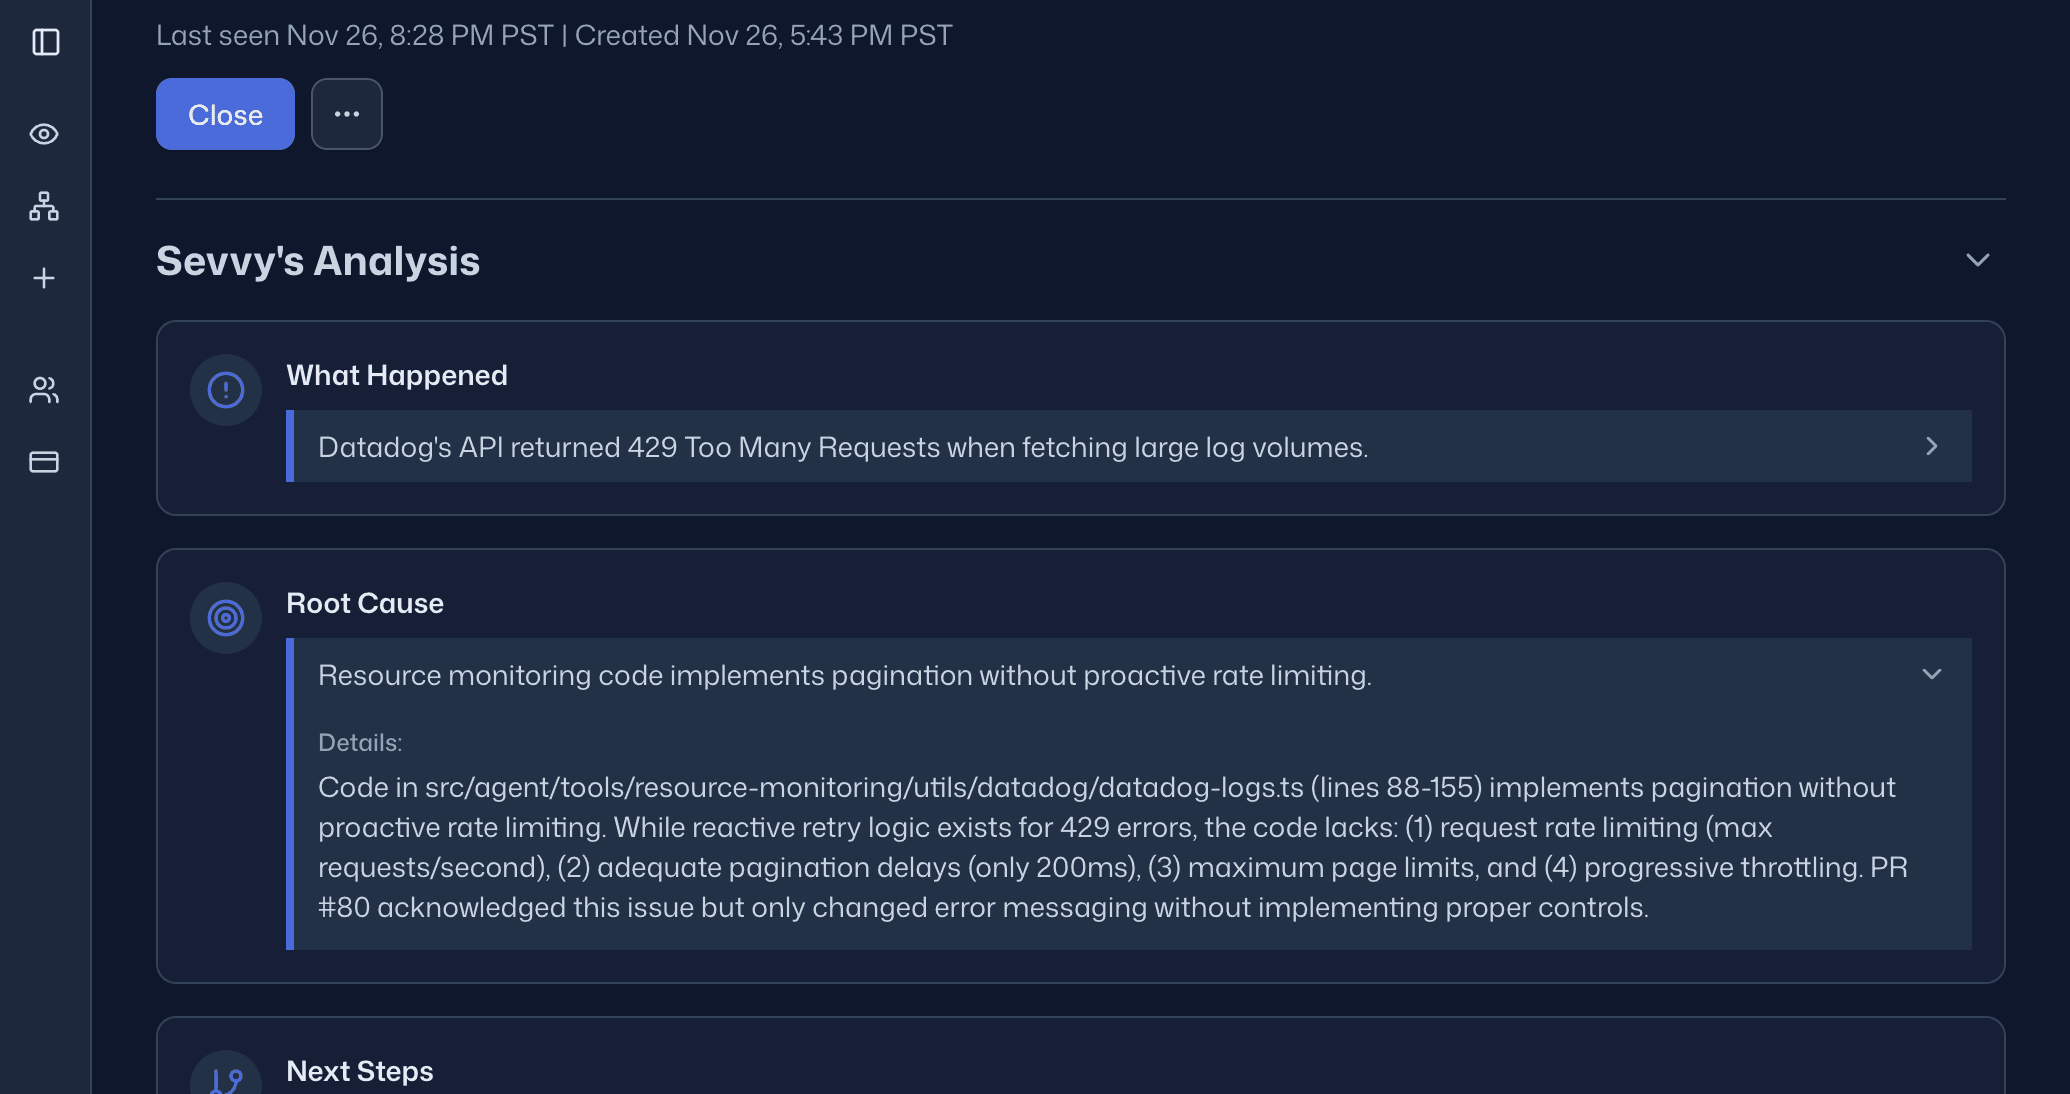Open the billing card icon

point(44,462)
